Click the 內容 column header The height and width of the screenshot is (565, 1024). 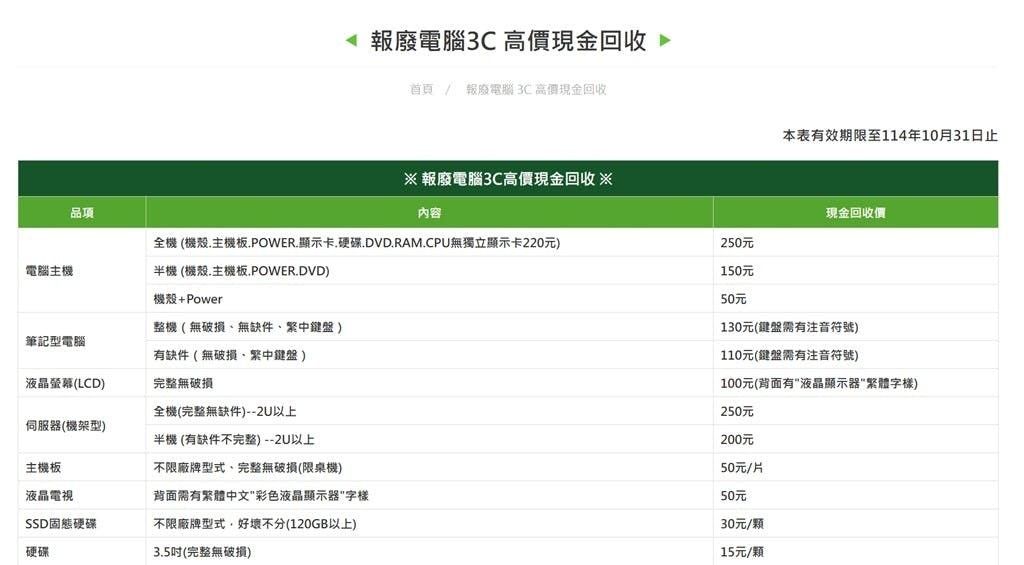[x=429, y=213]
